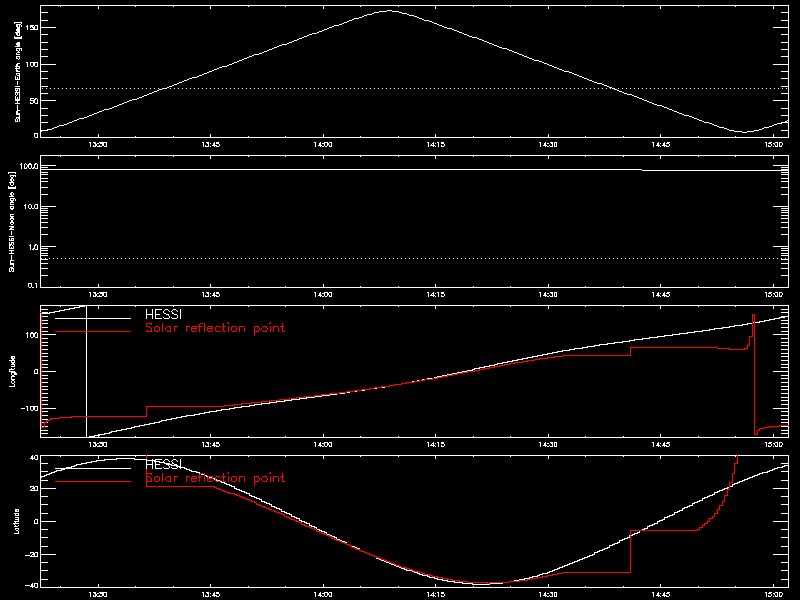Image resolution: width=800 pixels, height=600 pixels.
Task: Click the 20 tick label on Latitude axis
Action: 34,489
